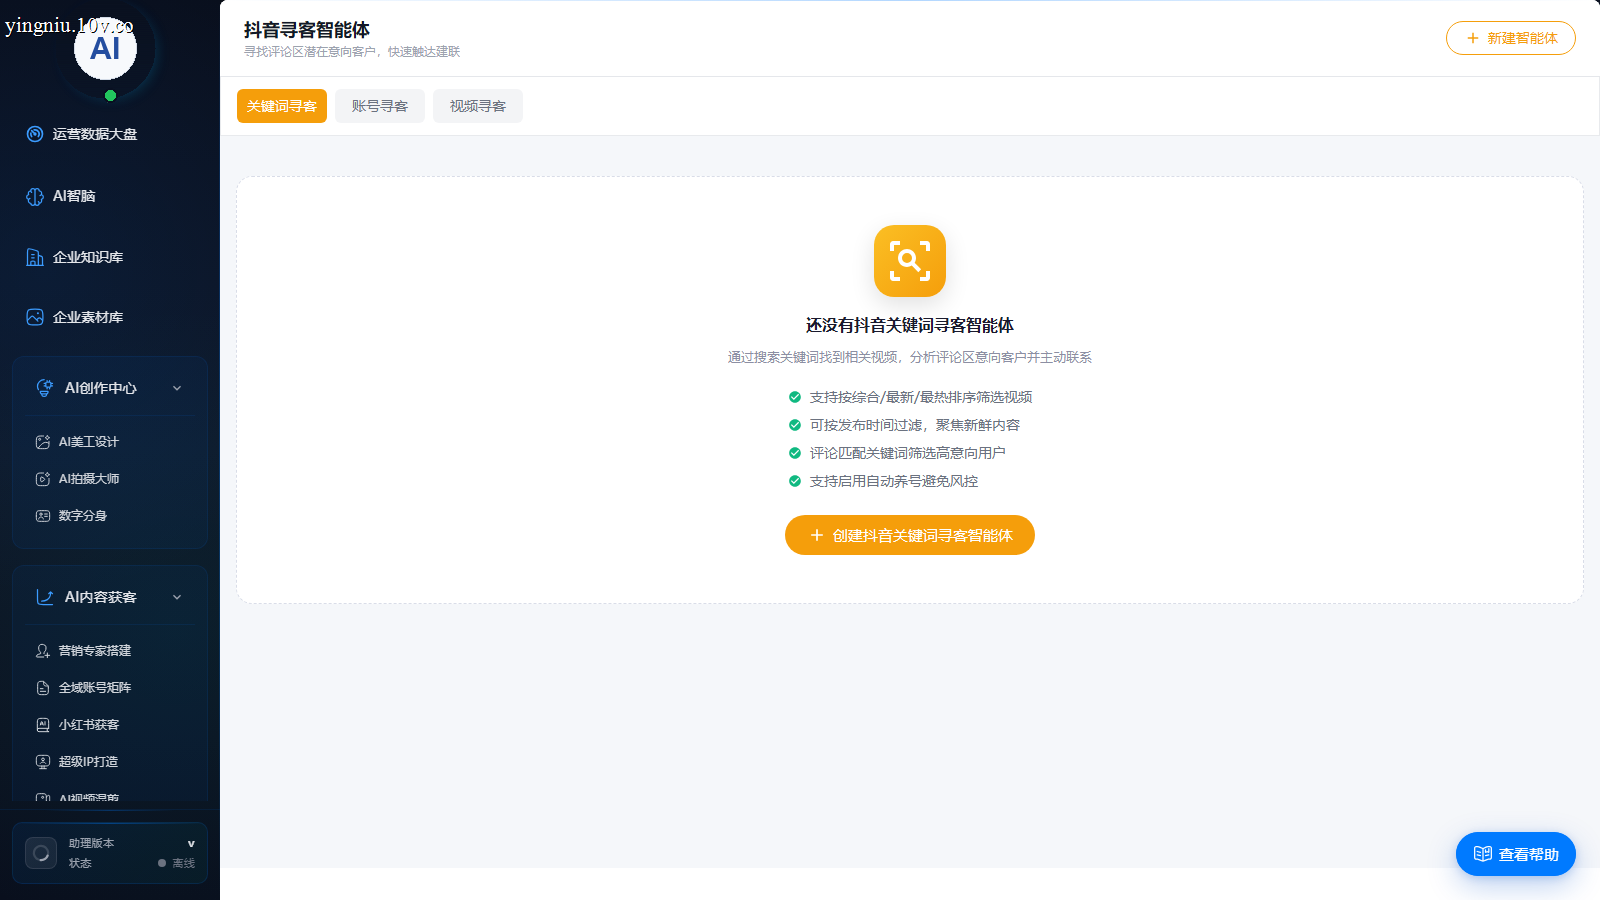Click the AI logo at the sidebar top

tap(105, 48)
